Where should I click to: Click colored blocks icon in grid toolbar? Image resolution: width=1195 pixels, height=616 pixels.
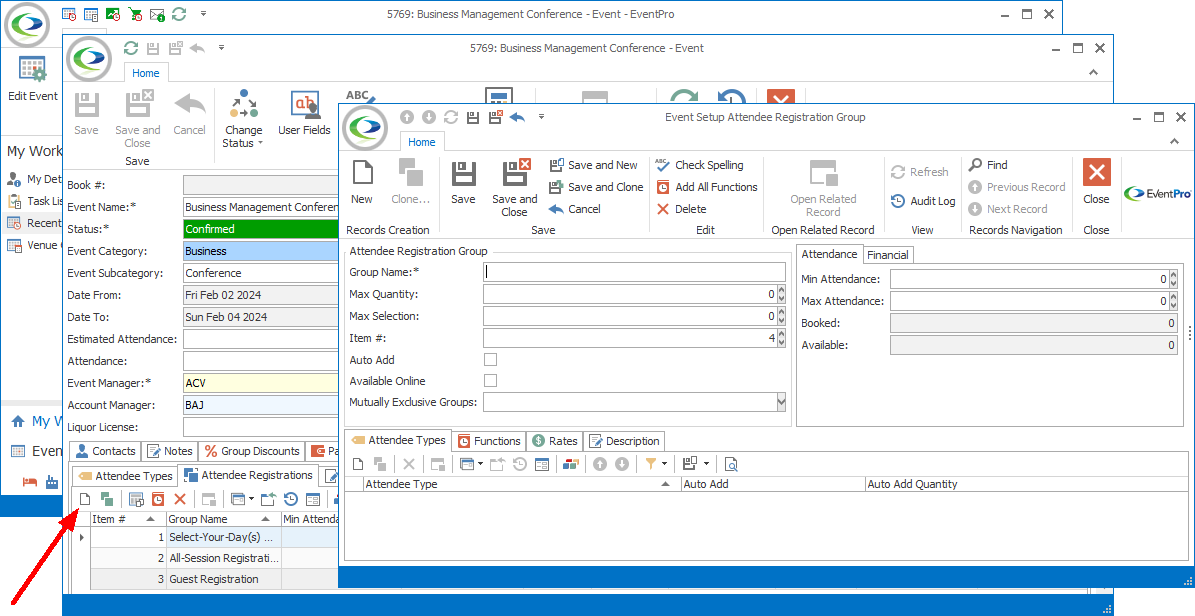pyautogui.click(x=571, y=464)
